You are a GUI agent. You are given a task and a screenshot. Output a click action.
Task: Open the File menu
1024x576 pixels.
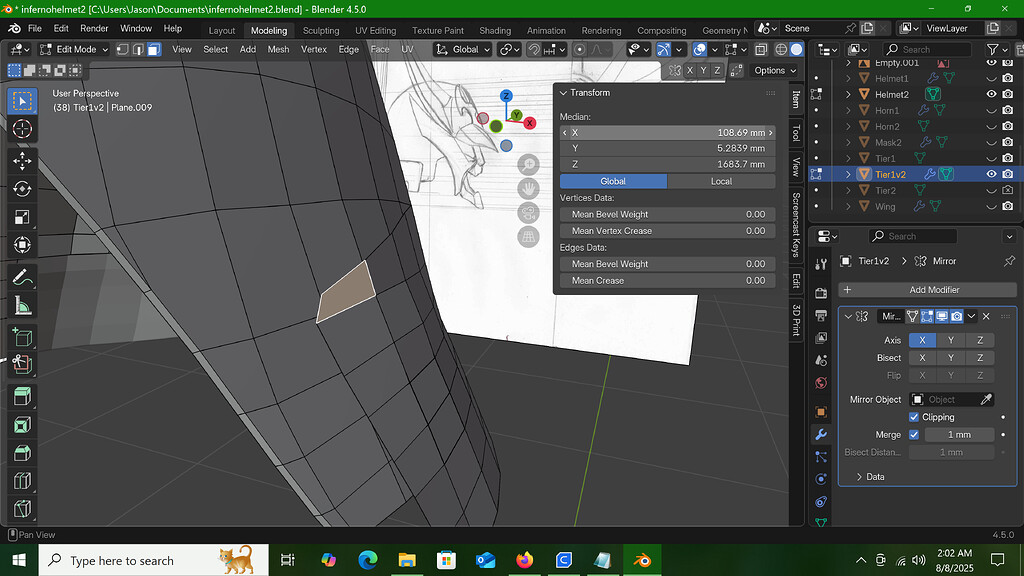point(35,29)
